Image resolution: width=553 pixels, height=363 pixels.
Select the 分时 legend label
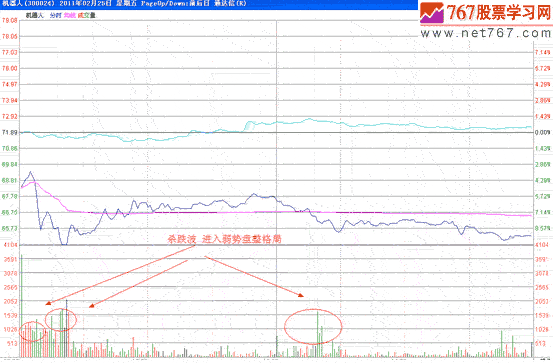55,15
